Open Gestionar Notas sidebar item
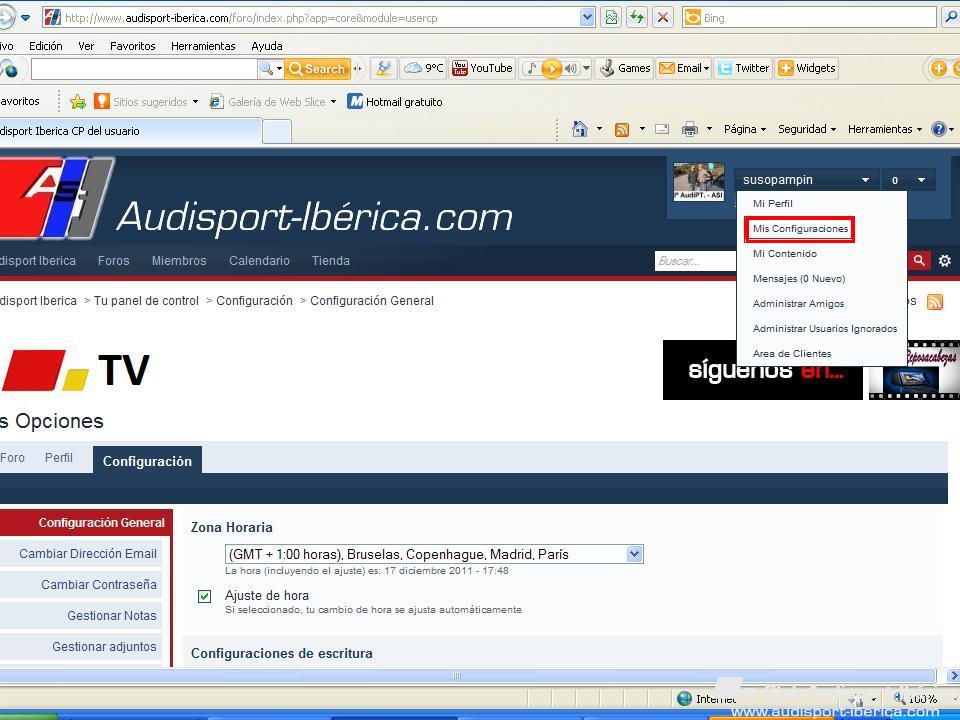This screenshot has height=720, width=960. tap(81, 616)
